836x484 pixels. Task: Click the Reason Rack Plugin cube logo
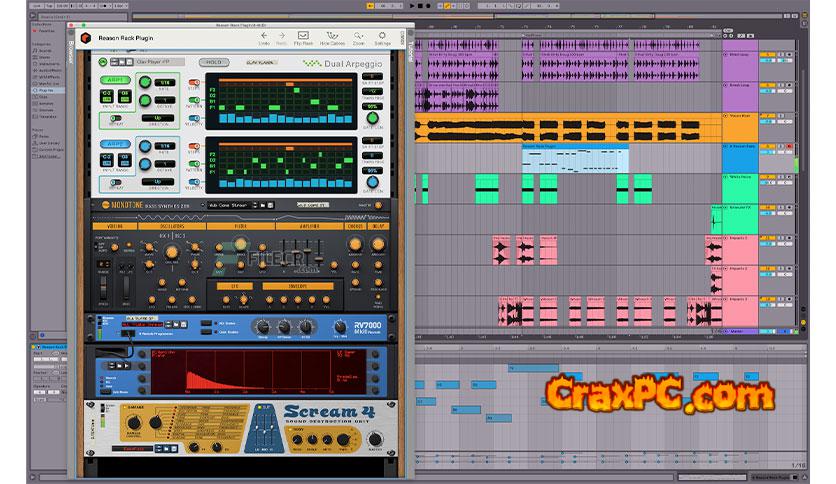coord(85,38)
